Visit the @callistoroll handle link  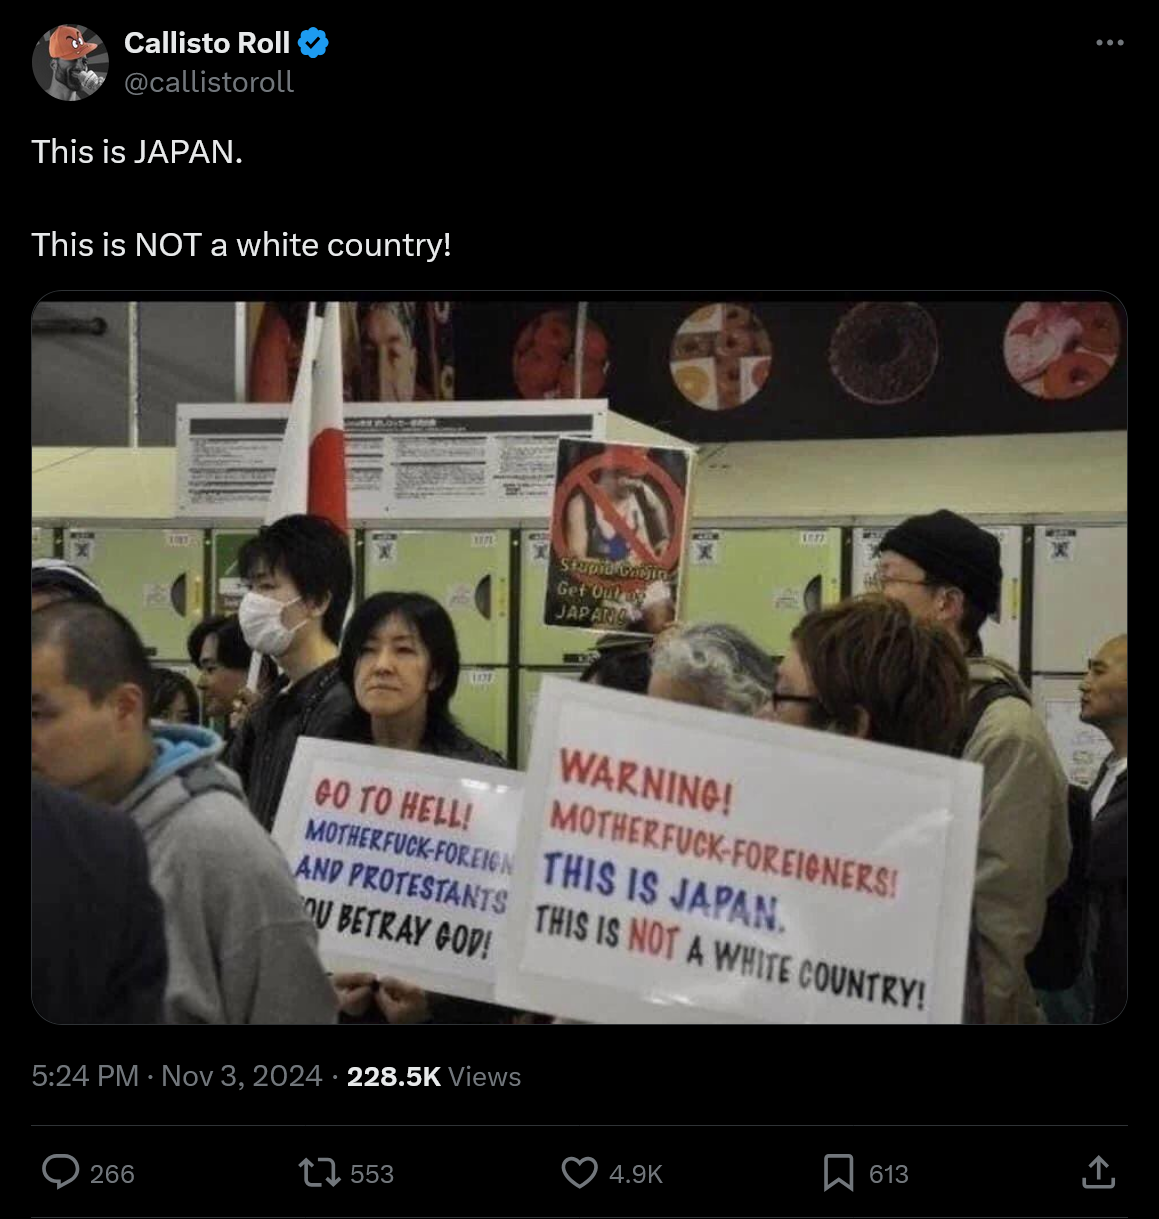pyautogui.click(x=209, y=82)
